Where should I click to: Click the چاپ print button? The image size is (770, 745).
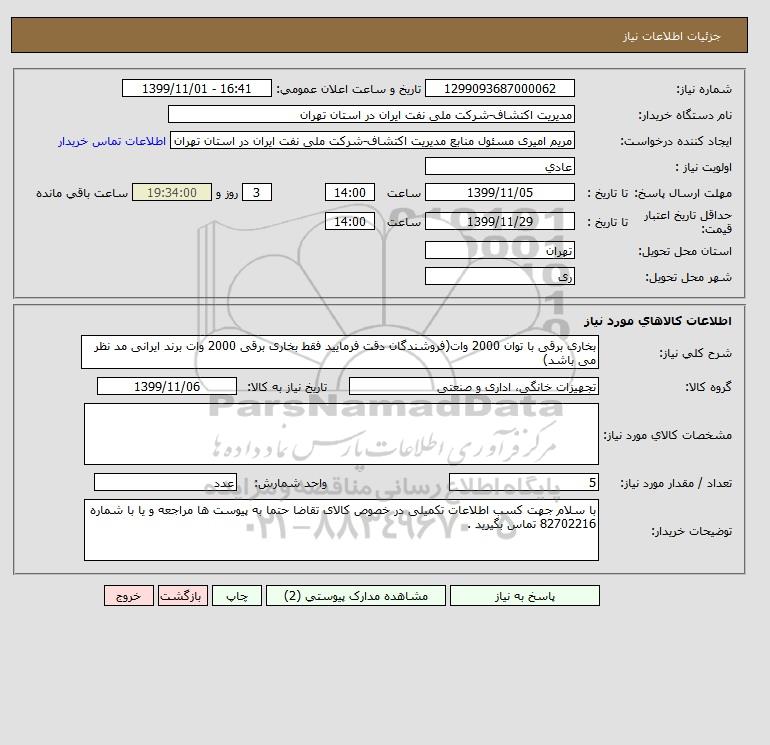click(x=237, y=596)
